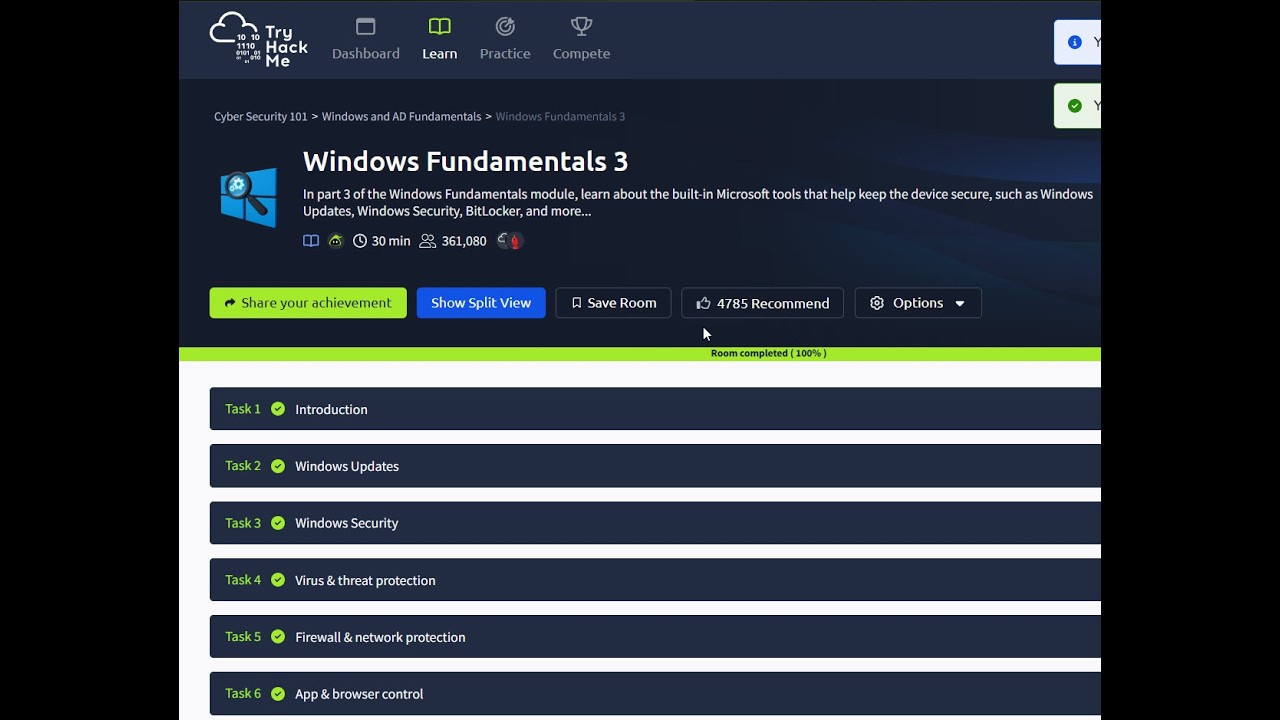
Task: Open the Dashboard navigation item
Action: (x=366, y=39)
